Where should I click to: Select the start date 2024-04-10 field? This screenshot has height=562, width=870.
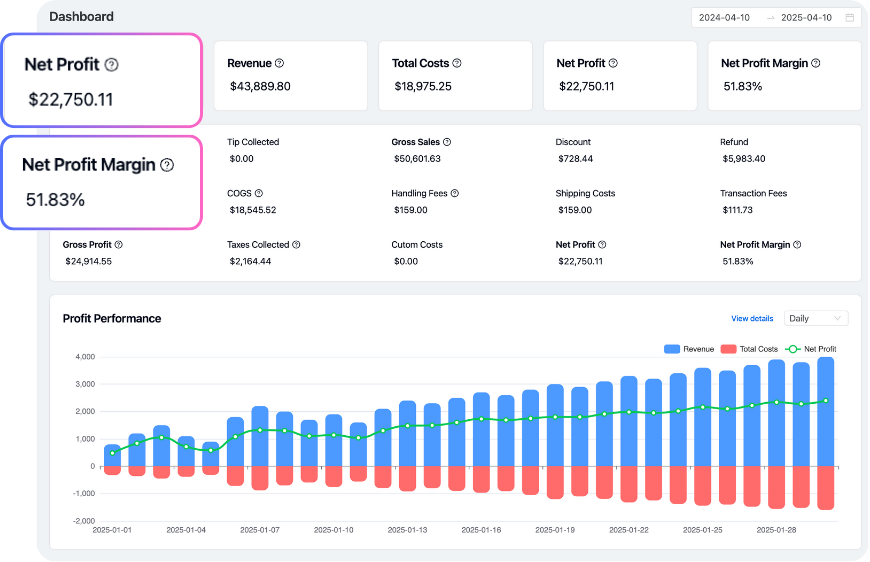pos(724,18)
